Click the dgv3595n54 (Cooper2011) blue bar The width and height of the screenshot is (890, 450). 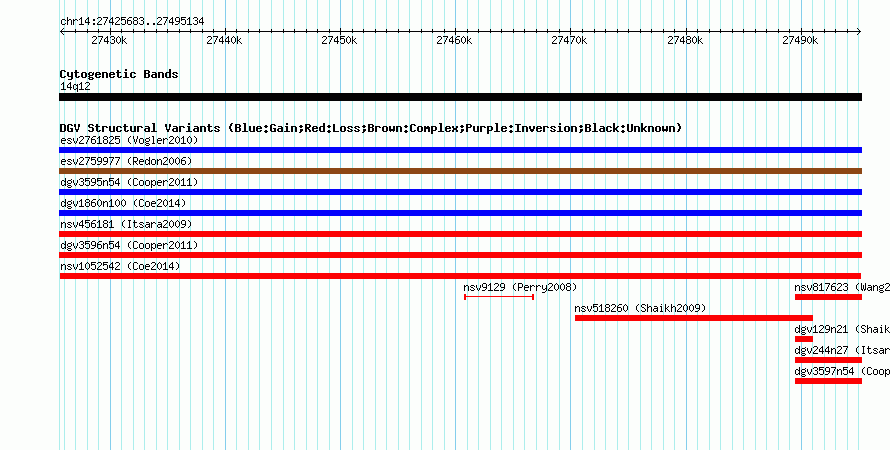point(460,192)
